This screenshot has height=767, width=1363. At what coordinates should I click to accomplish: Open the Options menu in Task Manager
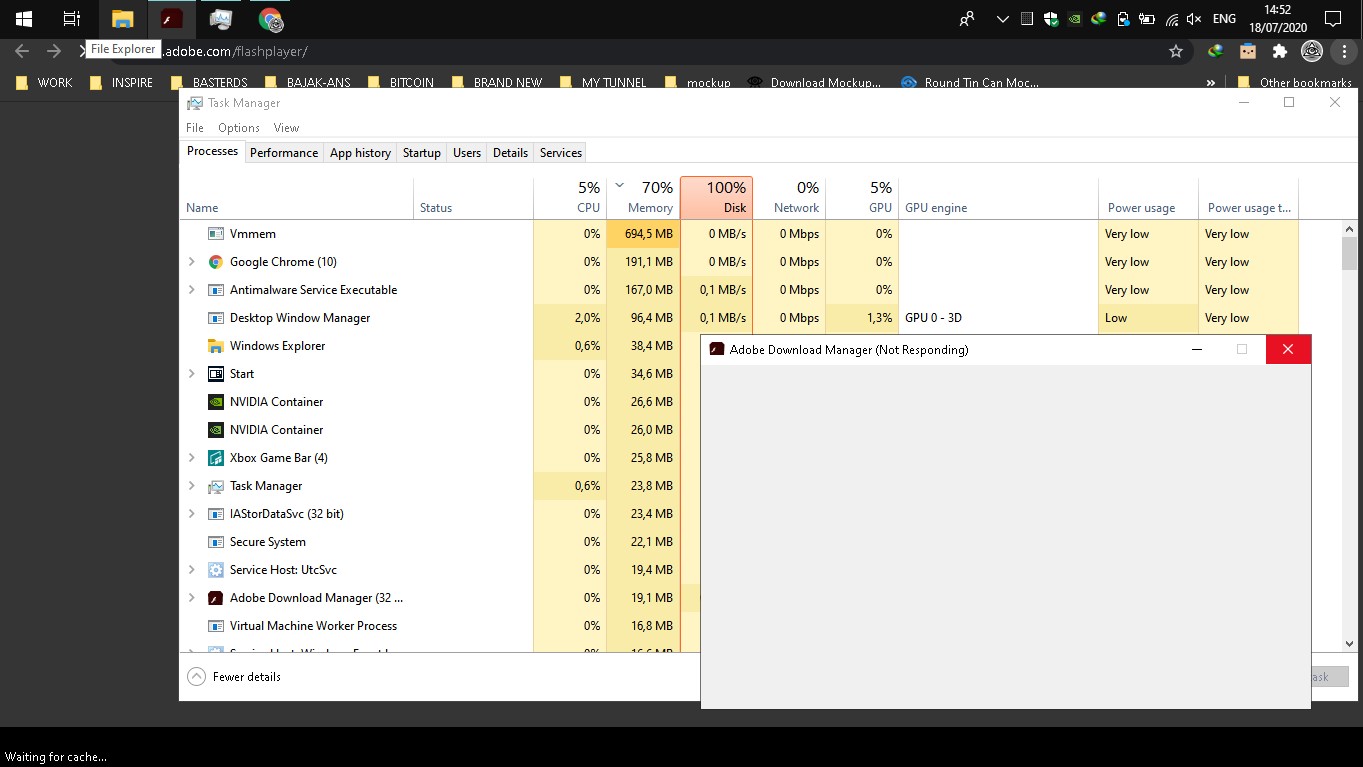[239, 128]
